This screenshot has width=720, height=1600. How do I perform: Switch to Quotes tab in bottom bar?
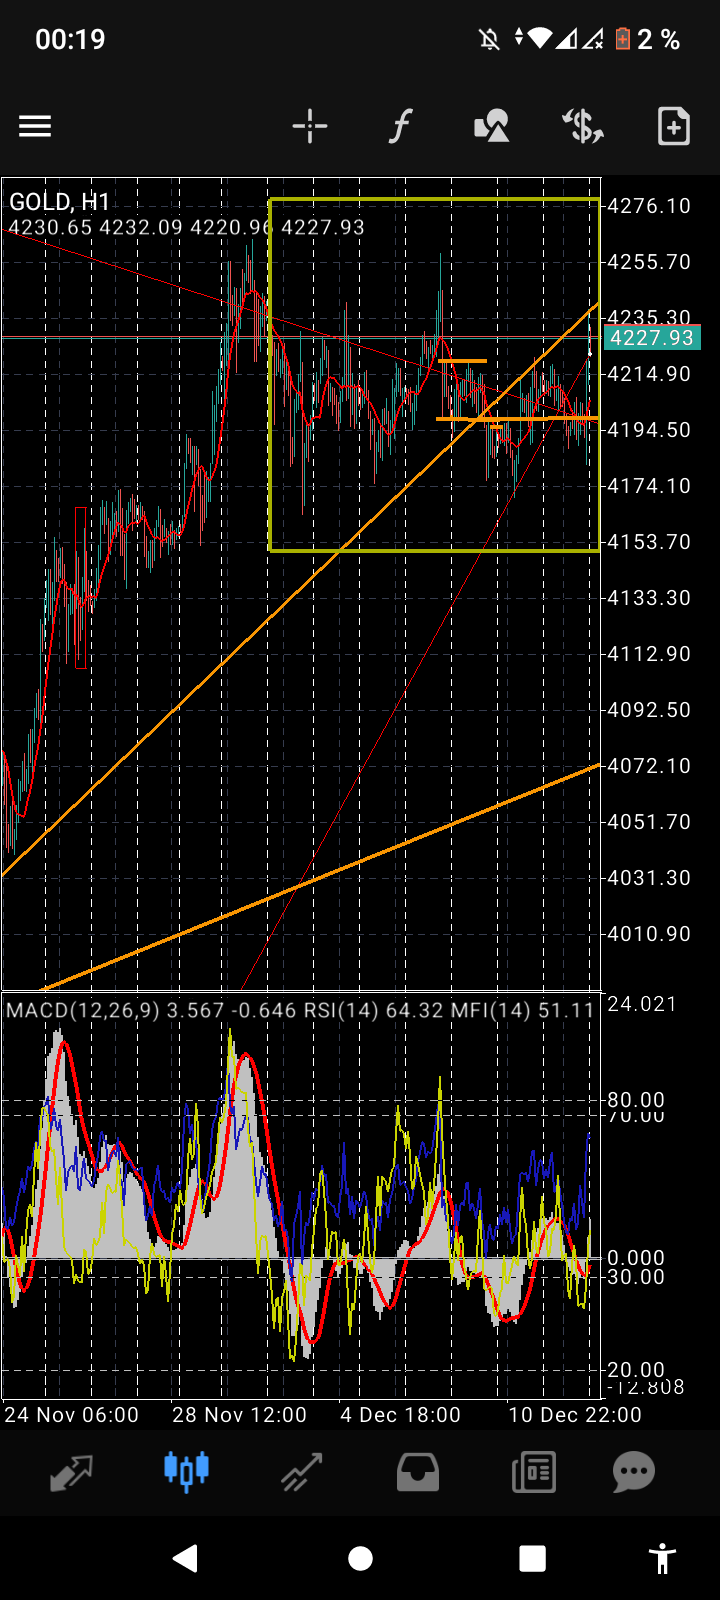click(71, 1472)
